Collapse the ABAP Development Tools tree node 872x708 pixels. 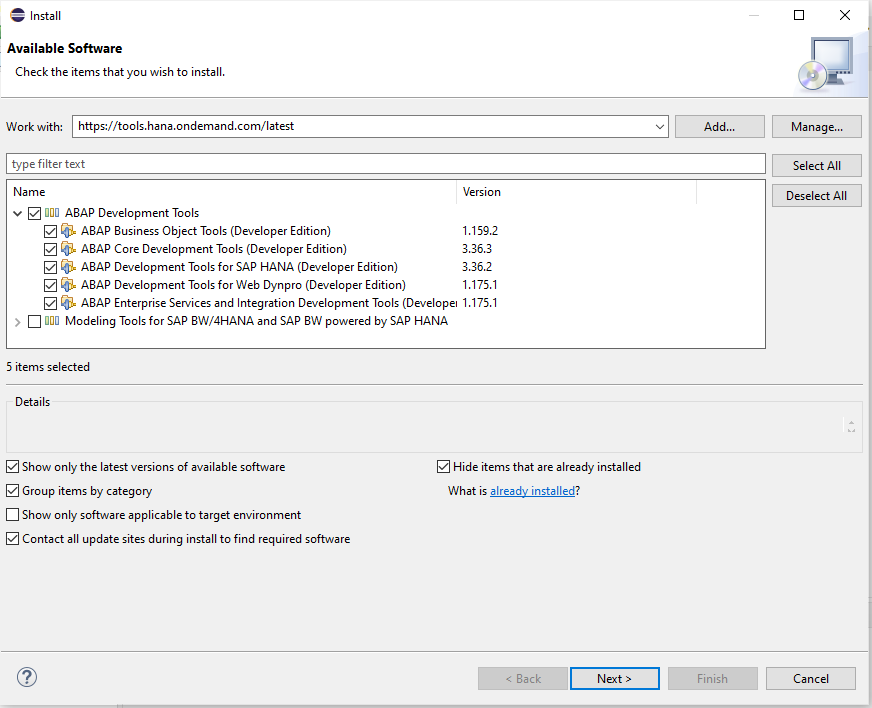(18, 213)
